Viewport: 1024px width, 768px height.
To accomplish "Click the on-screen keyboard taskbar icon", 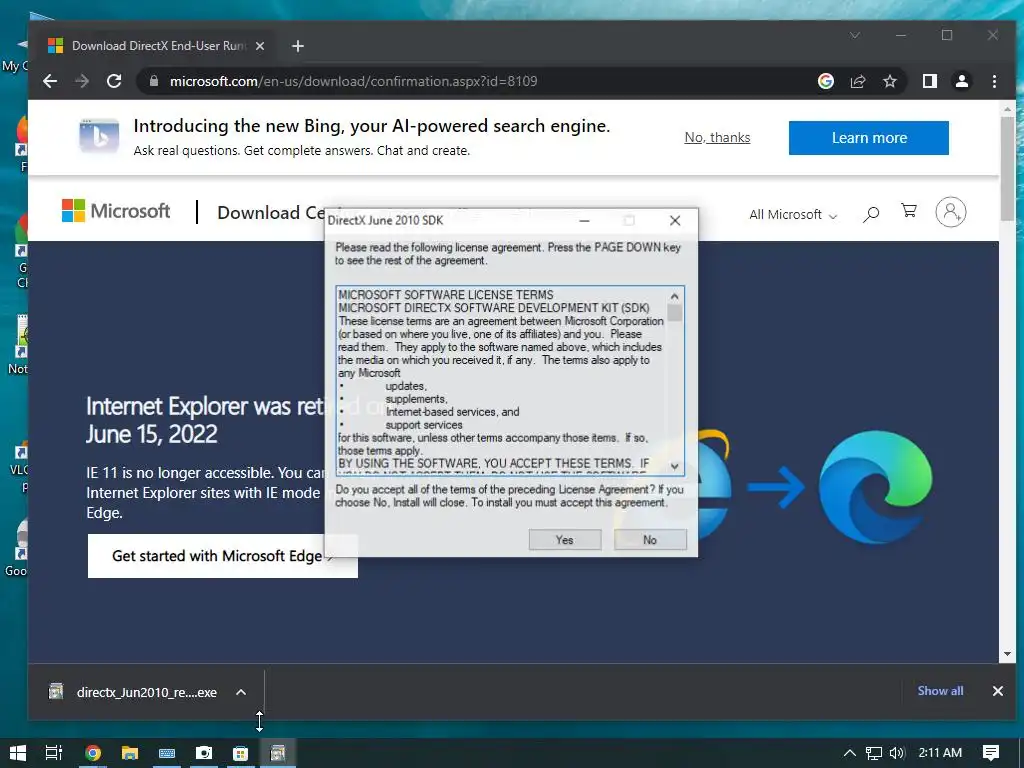I will [x=167, y=753].
